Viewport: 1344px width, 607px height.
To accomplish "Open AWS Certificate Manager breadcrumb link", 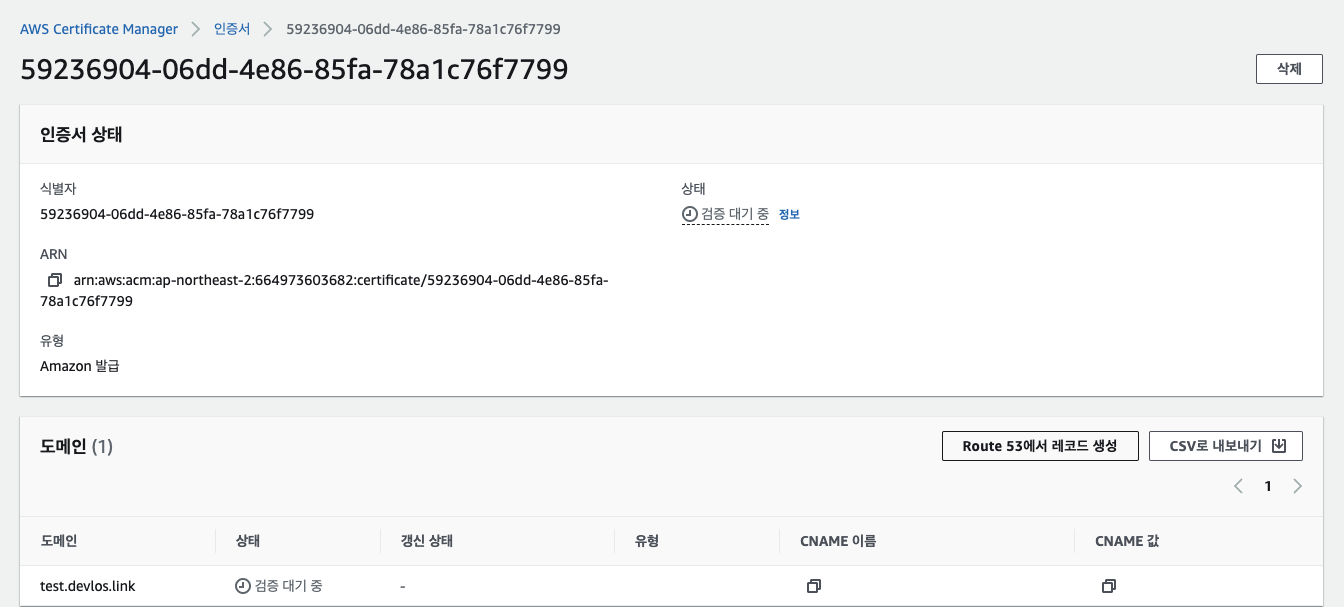I will [x=99, y=29].
